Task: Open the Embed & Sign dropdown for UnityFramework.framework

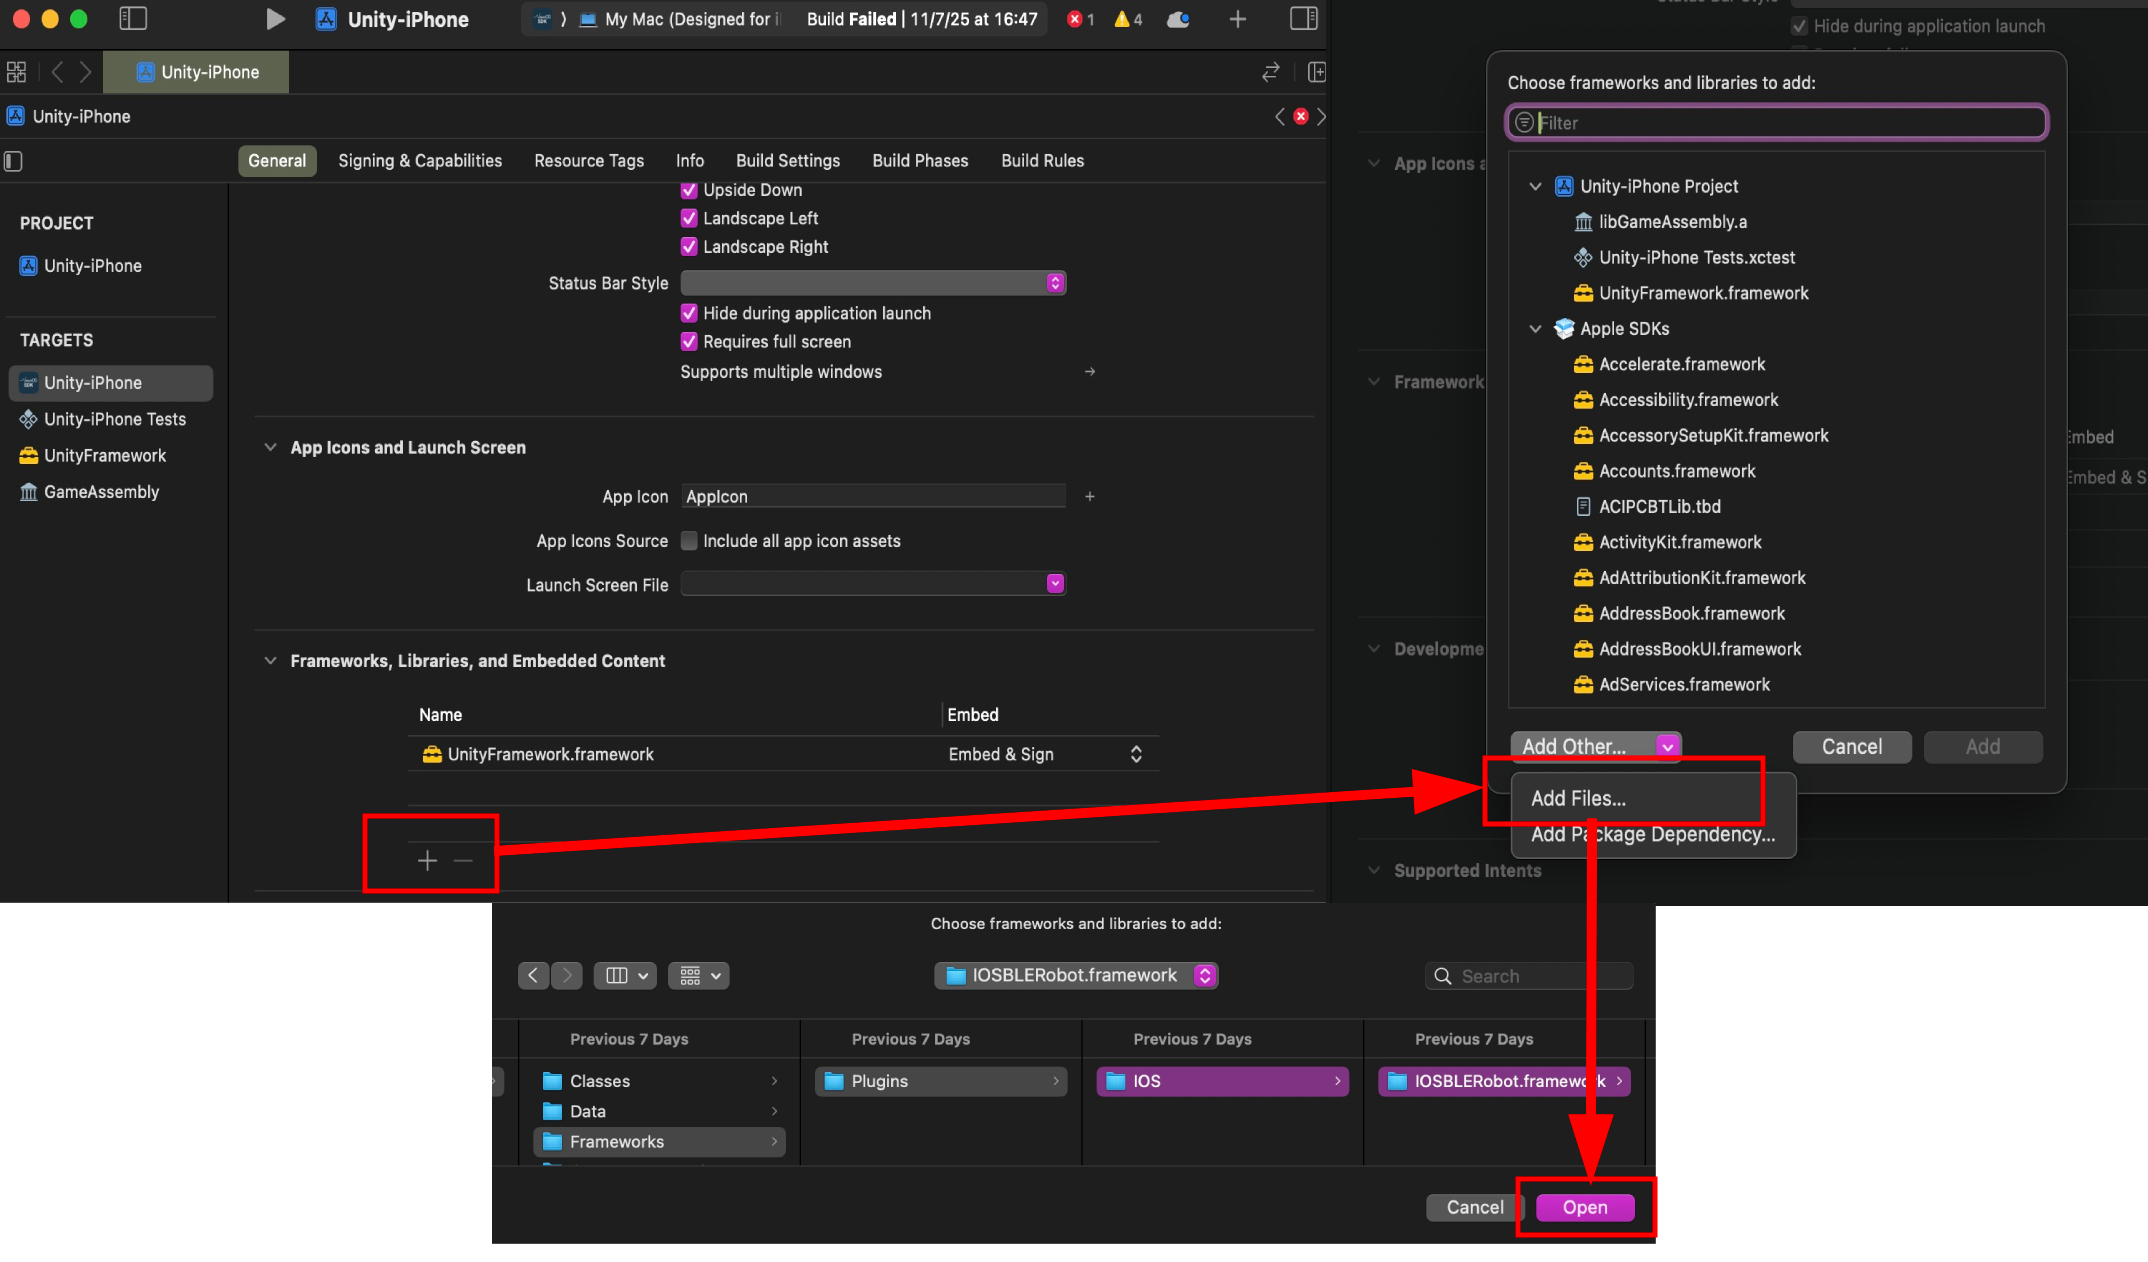Action: pos(1135,754)
